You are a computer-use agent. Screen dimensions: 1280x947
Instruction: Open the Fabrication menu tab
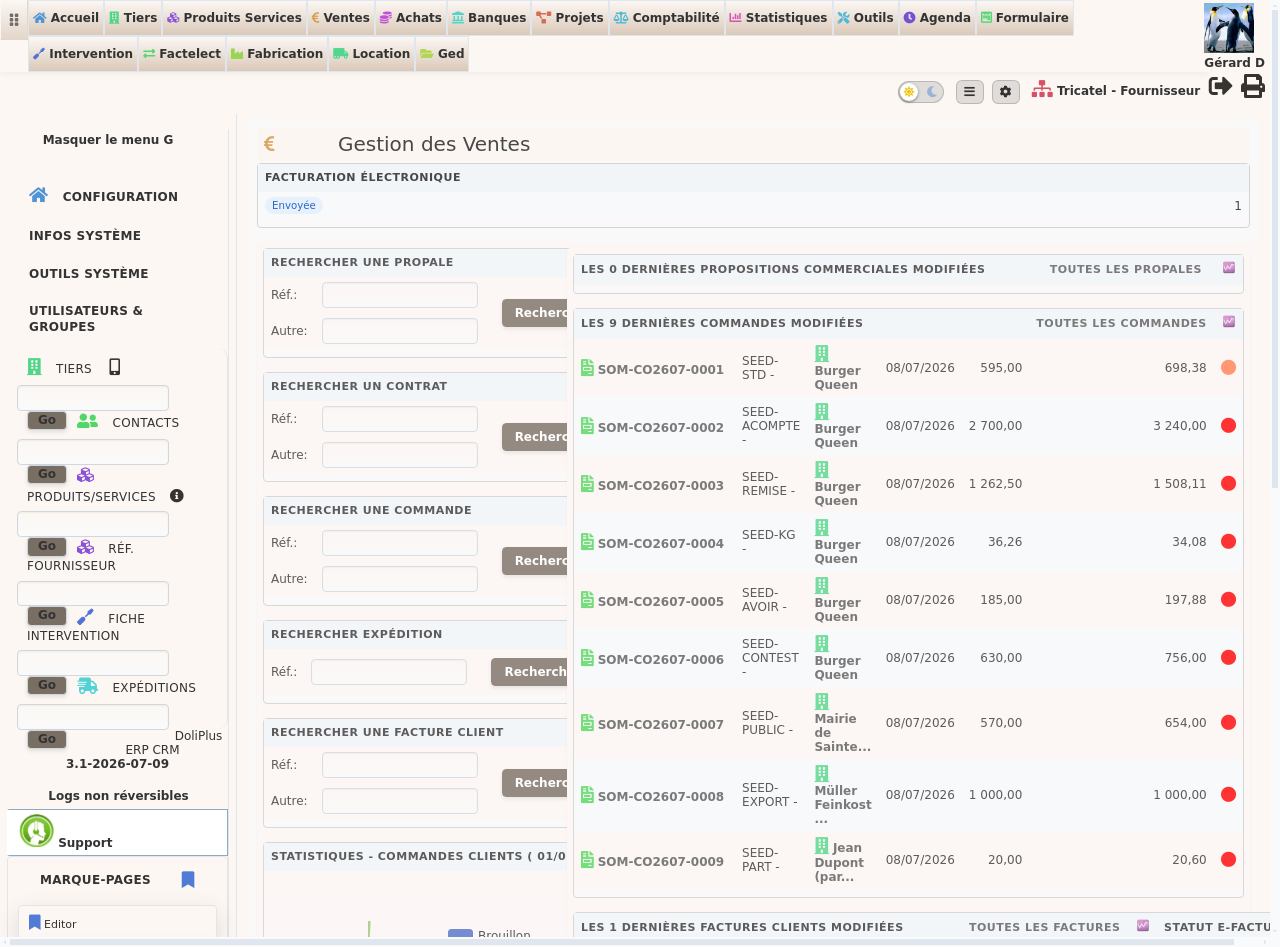click(276, 54)
